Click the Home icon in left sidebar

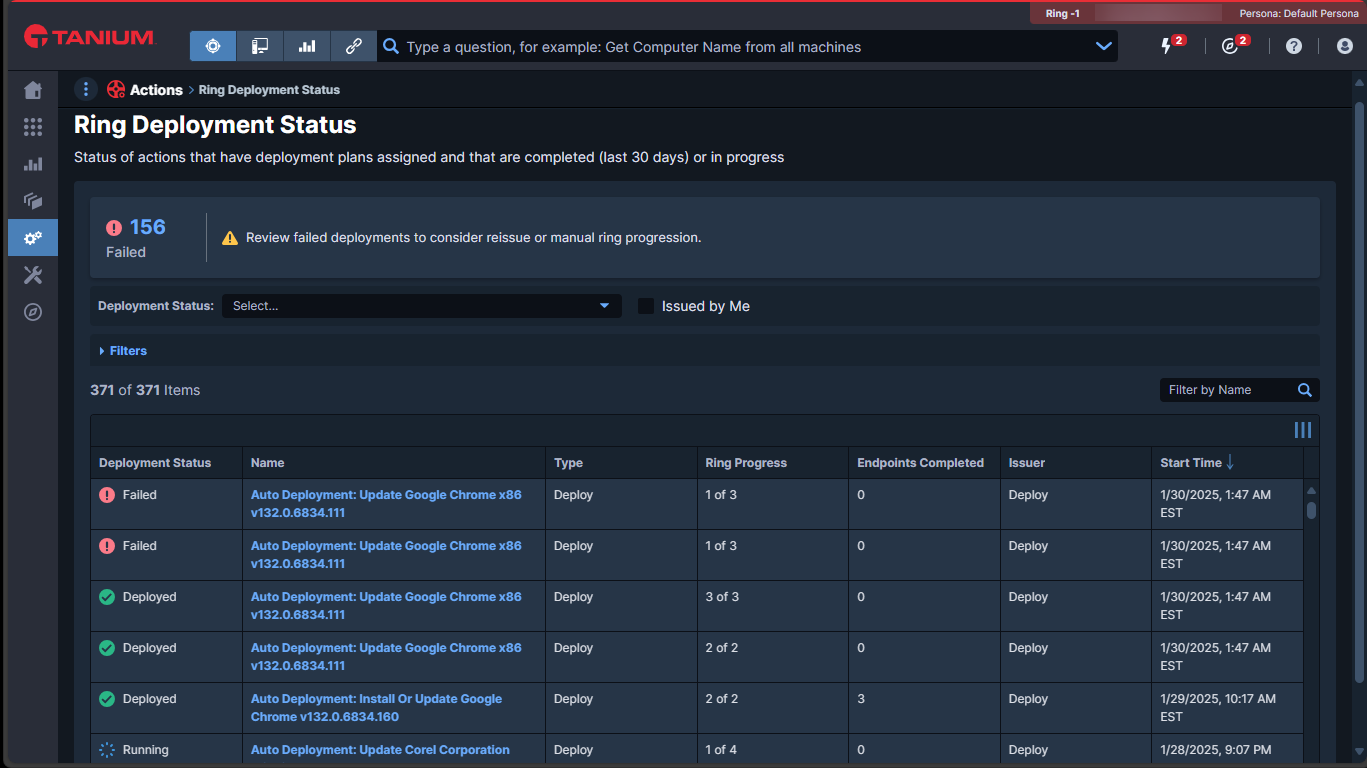point(33,91)
